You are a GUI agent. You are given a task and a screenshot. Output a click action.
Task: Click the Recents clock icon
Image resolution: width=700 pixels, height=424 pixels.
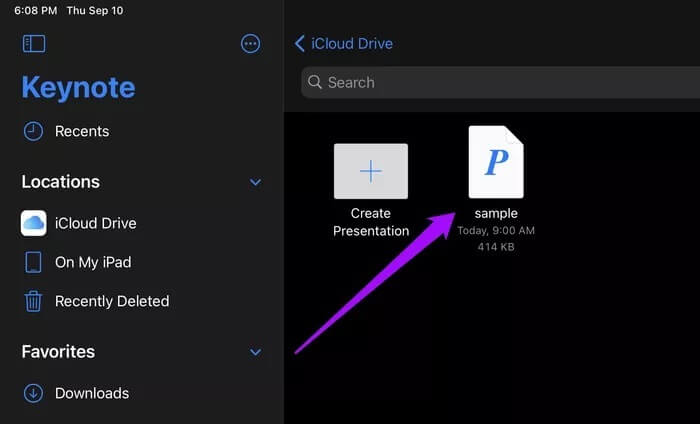pos(33,131)
